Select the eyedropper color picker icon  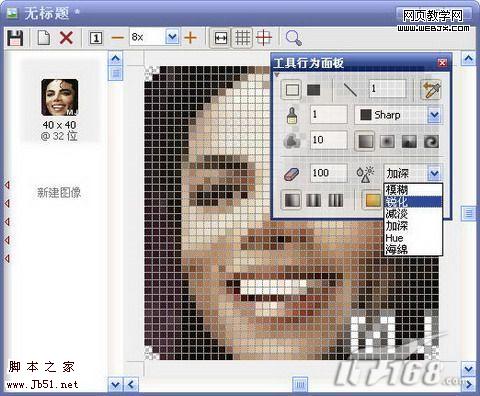431,89
